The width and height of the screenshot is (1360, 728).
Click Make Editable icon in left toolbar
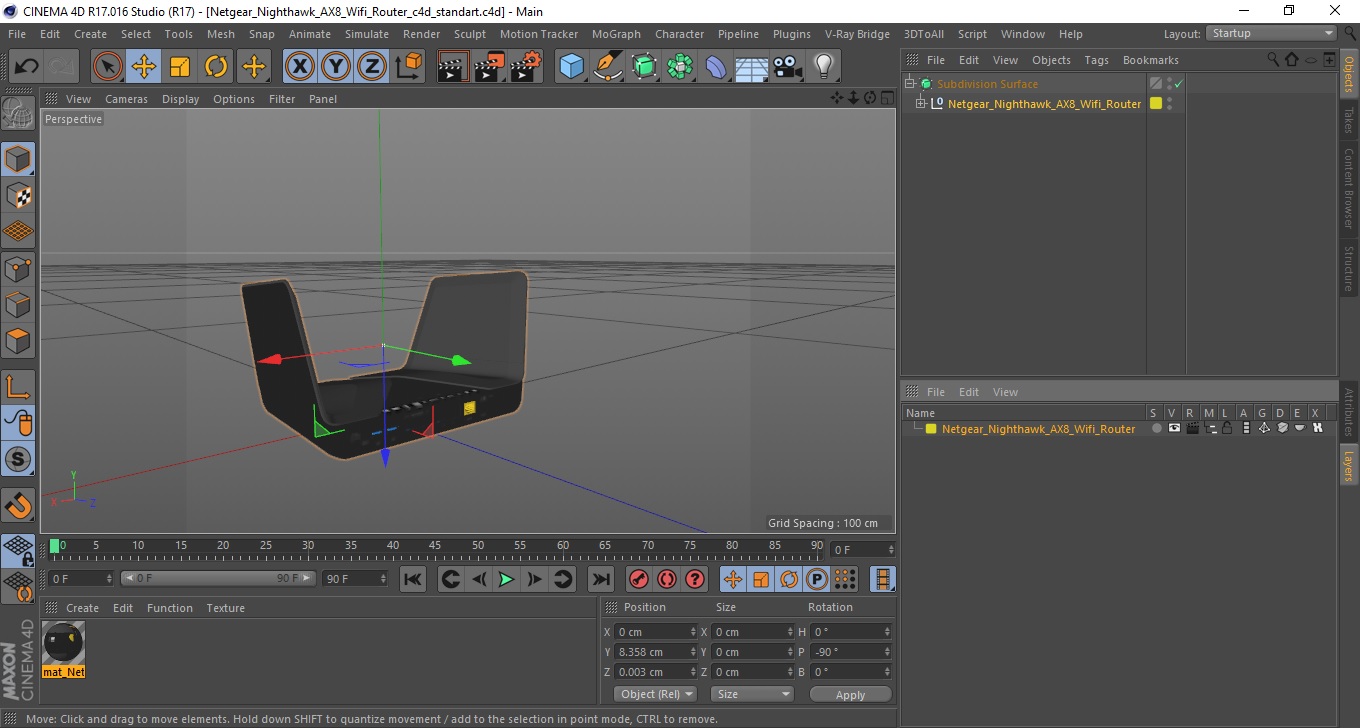pos(18,114)
